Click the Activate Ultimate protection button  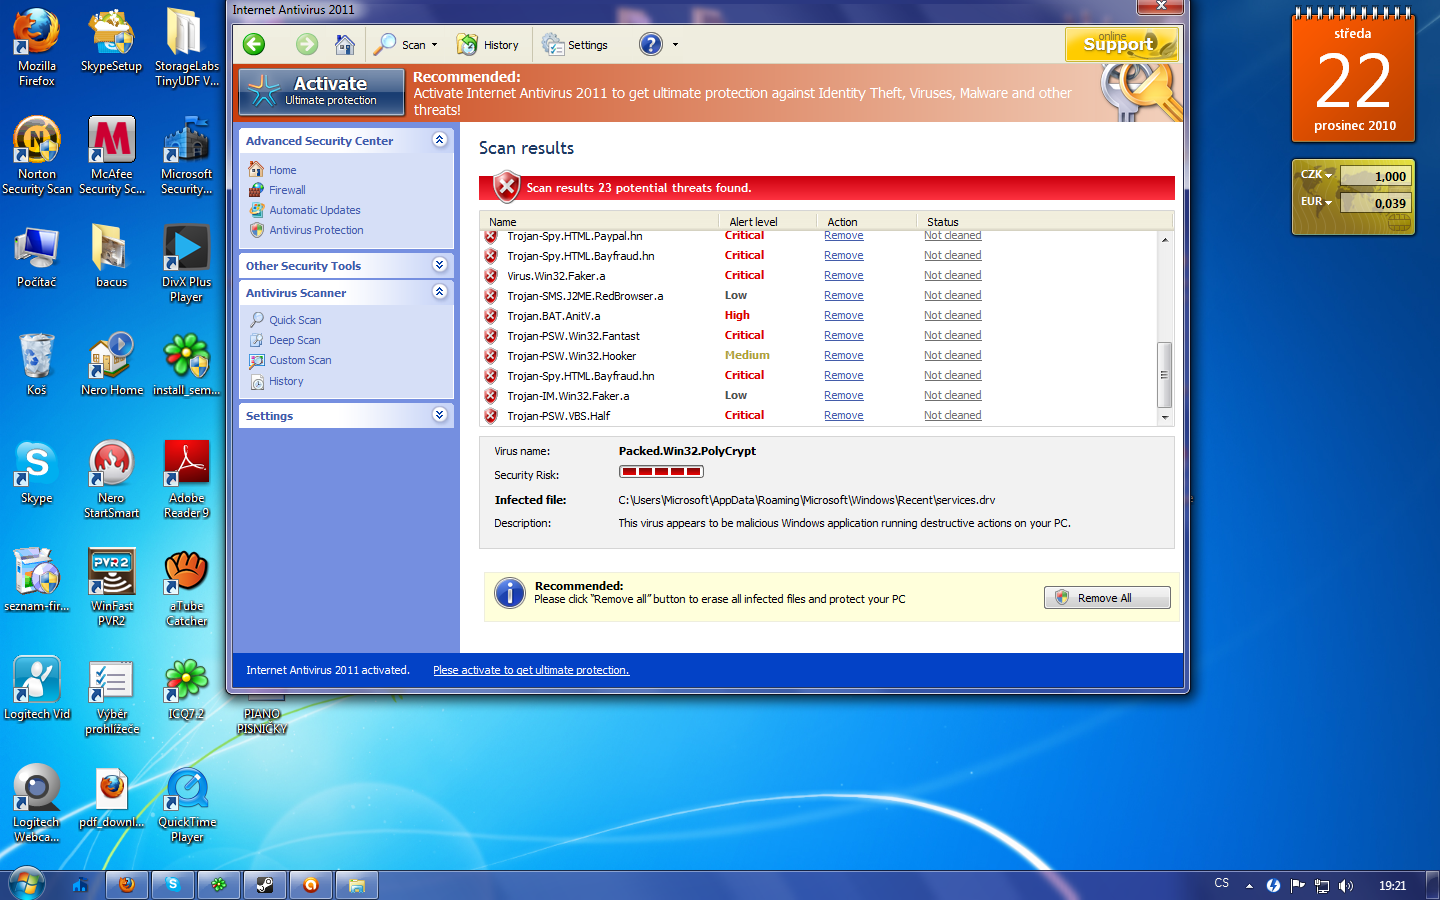pyautogui.click(x=322, y=91)
